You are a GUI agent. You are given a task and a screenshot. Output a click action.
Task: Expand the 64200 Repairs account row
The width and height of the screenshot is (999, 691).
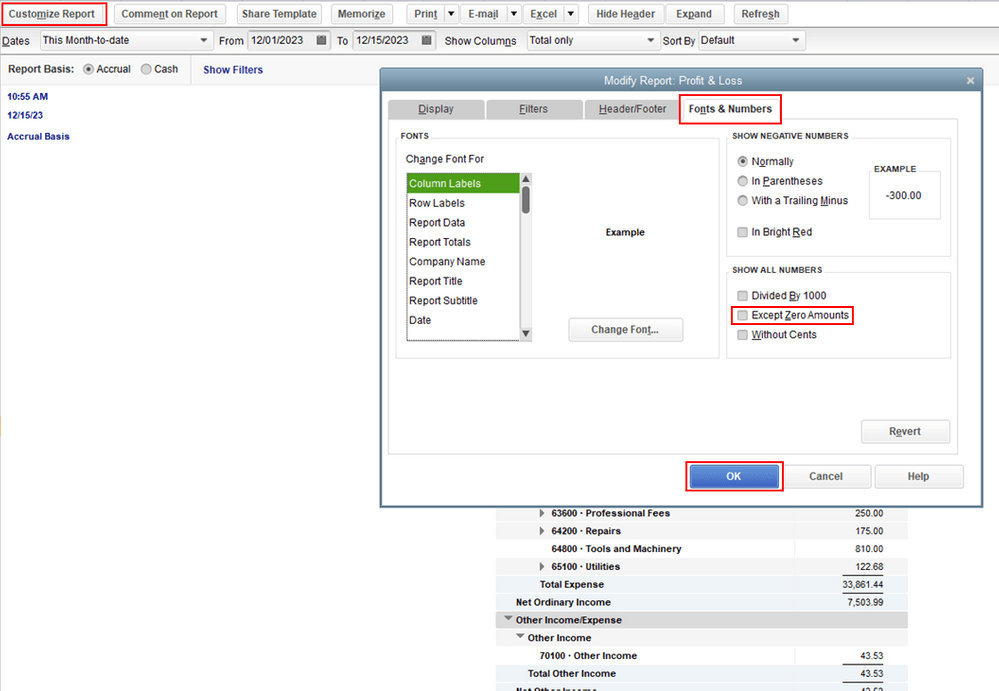point(541,532)
